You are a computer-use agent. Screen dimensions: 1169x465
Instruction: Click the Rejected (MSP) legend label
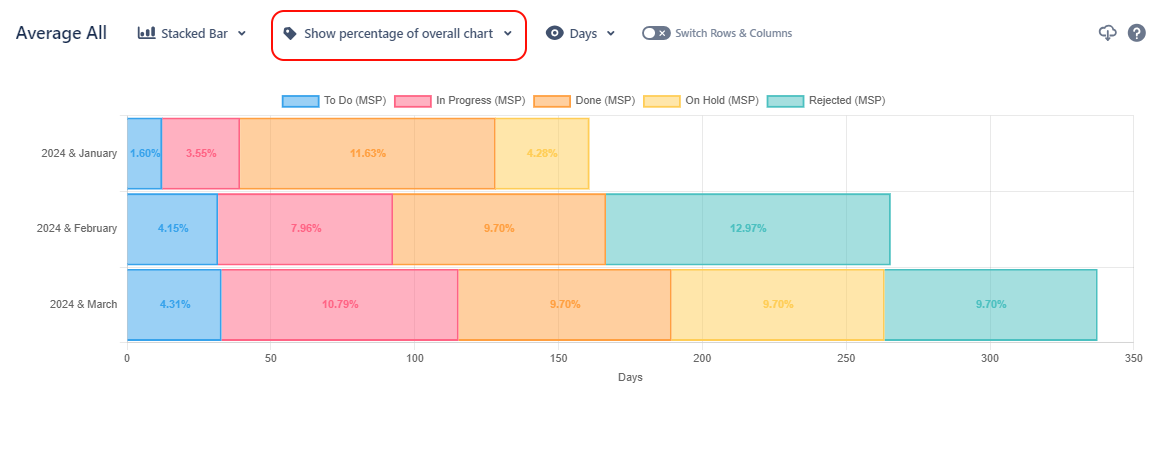click(846, 101)
